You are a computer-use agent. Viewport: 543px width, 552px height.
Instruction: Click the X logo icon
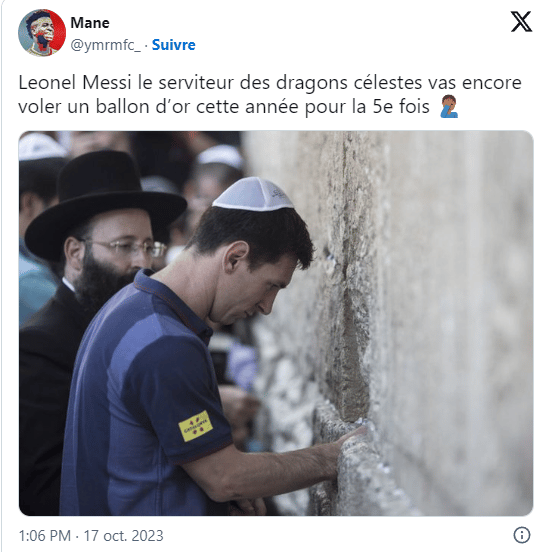tap(521, 22)
